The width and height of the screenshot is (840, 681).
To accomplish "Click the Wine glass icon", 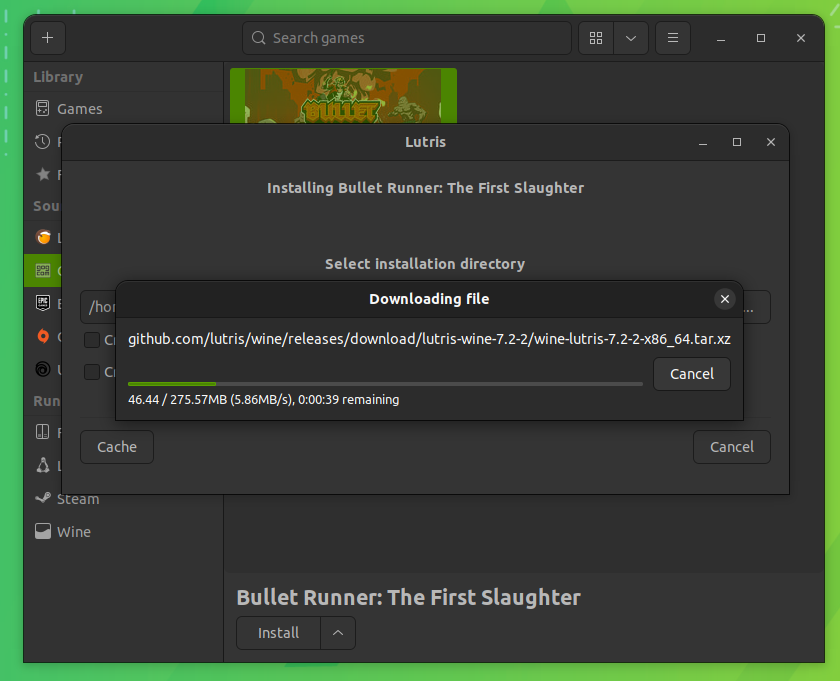I will [43, 531].
